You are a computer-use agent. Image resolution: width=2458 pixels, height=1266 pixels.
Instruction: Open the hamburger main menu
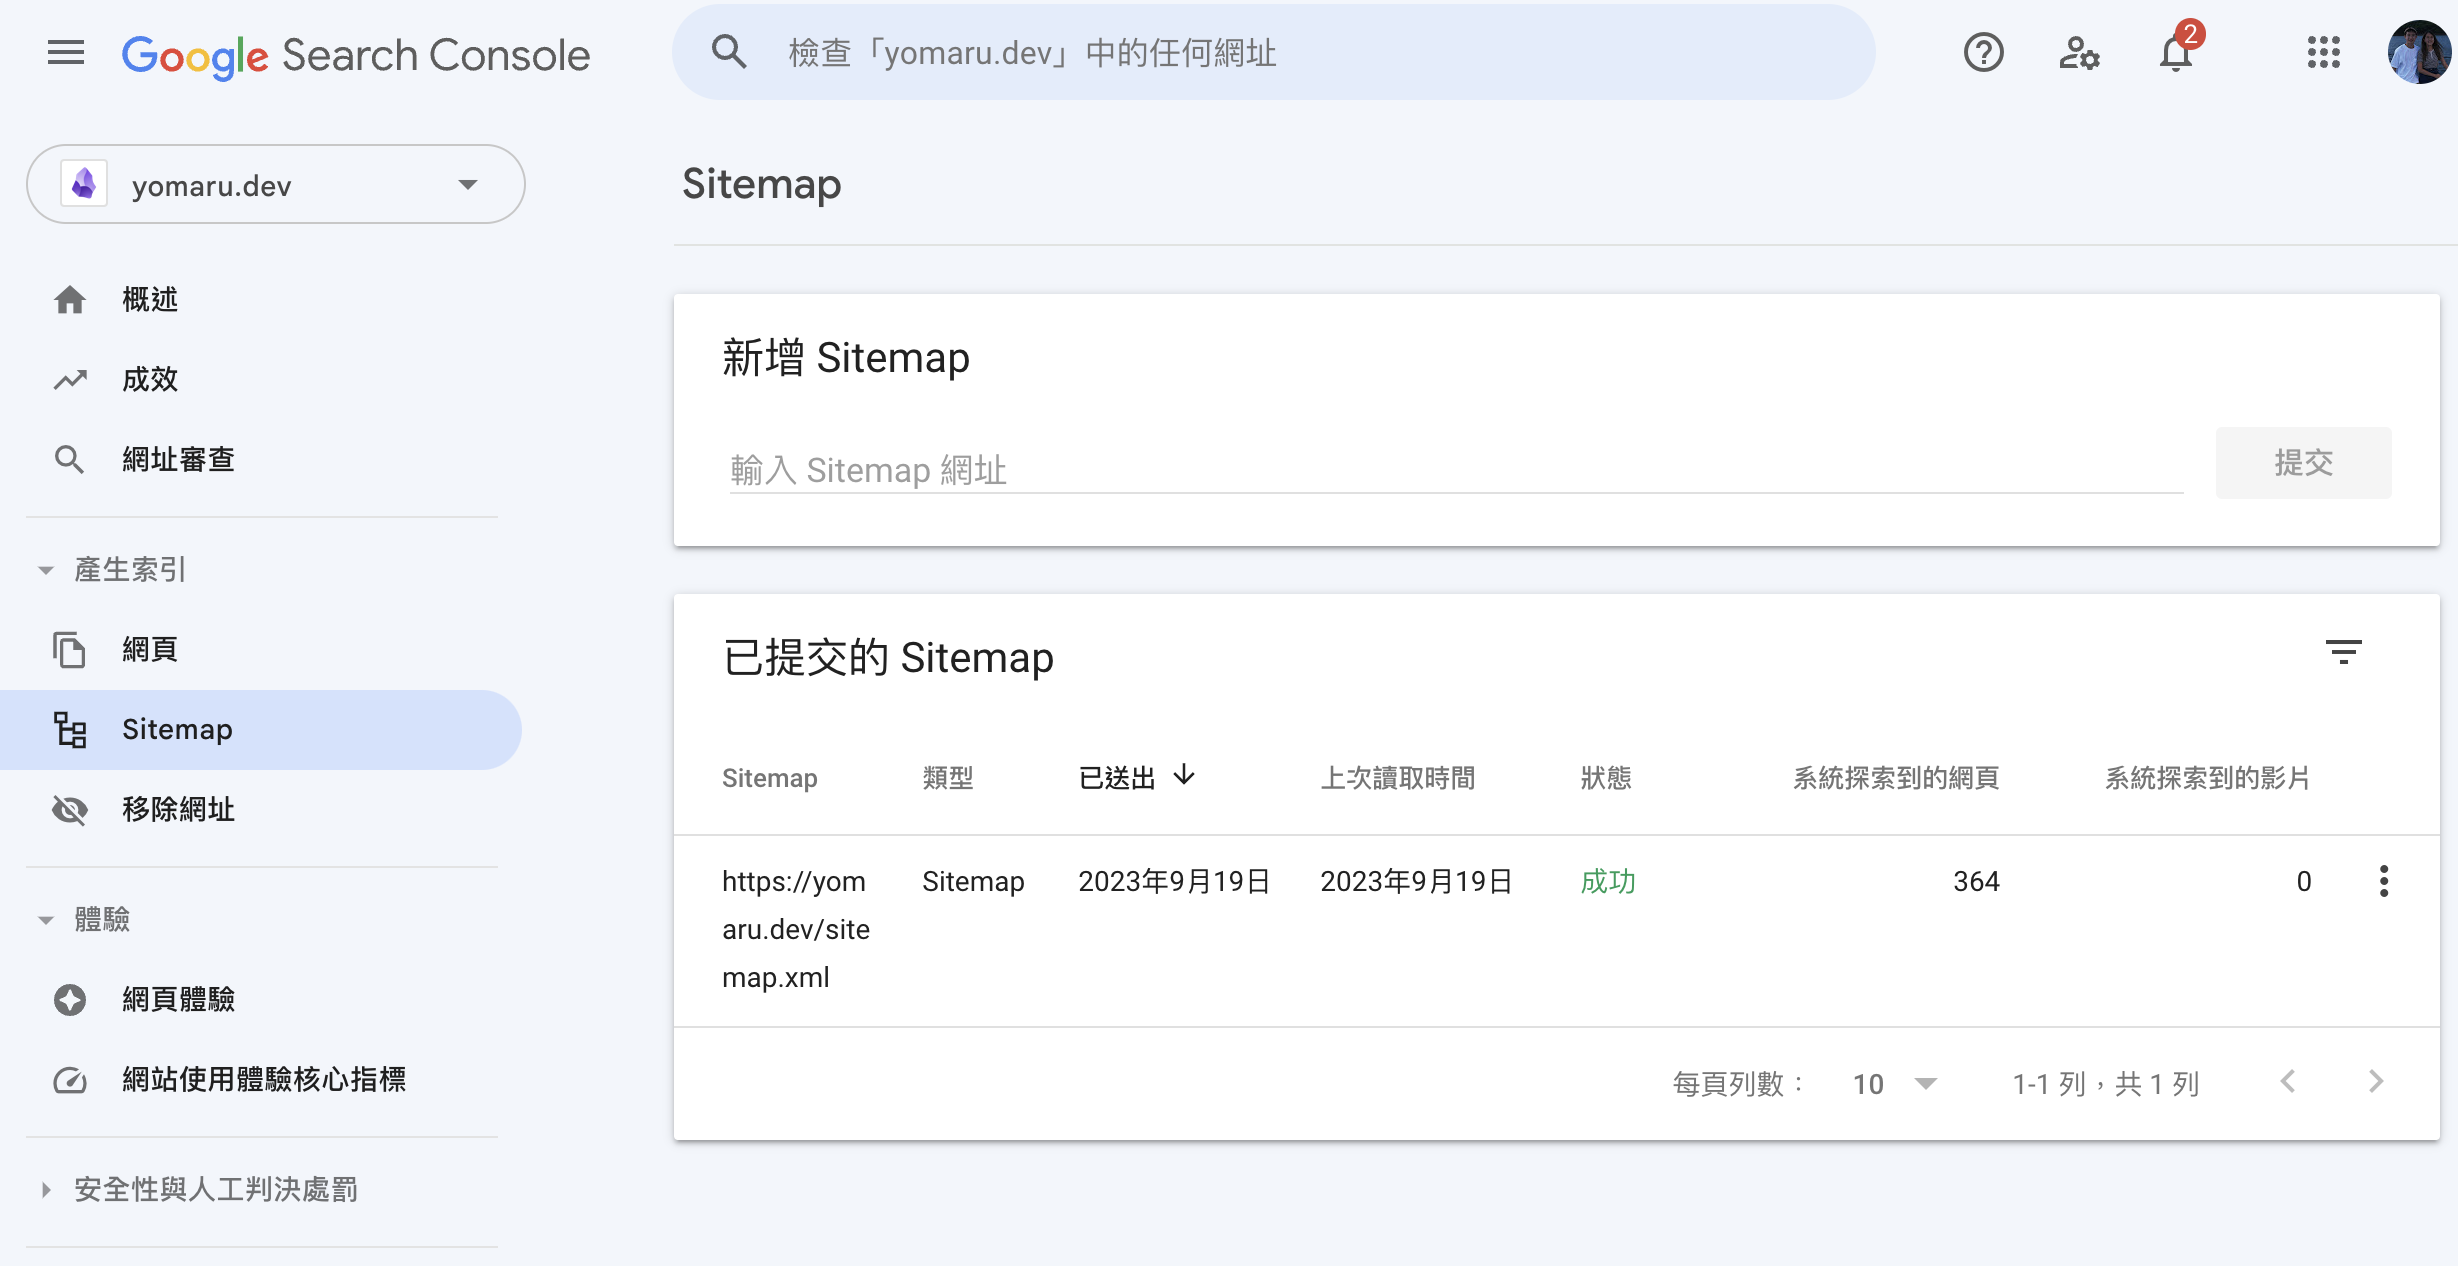[x=66, y=52]
